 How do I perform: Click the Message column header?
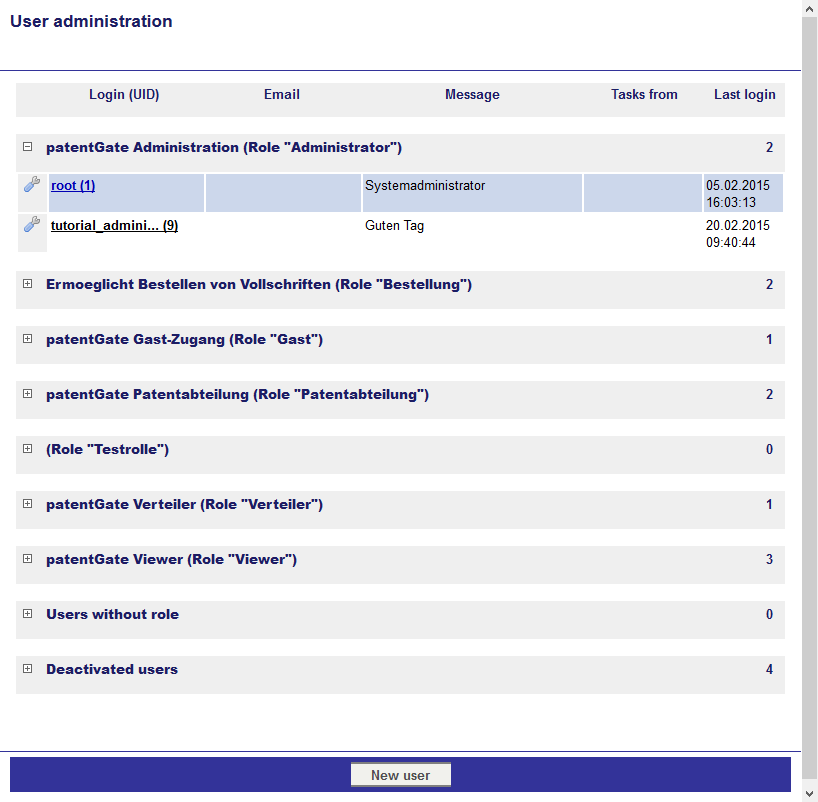(472, 94)
